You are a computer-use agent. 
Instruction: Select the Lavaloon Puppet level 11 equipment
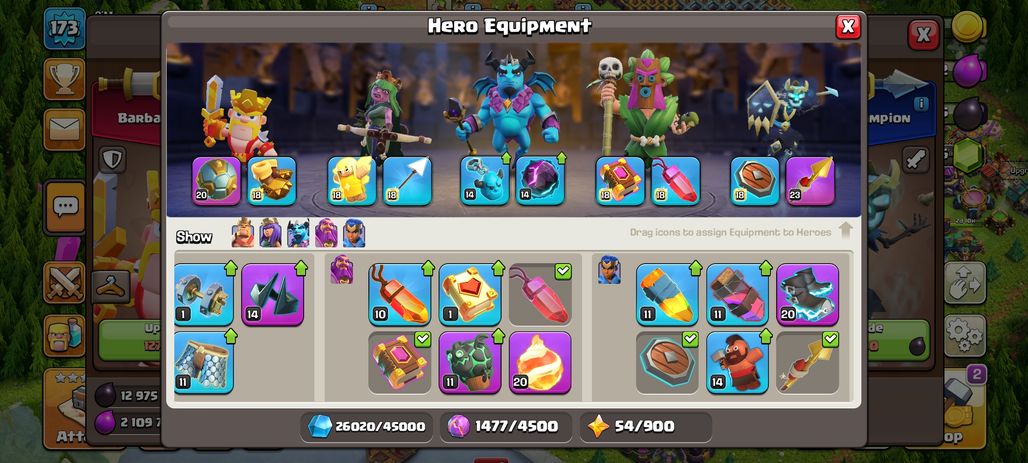(x=470, y=363)
